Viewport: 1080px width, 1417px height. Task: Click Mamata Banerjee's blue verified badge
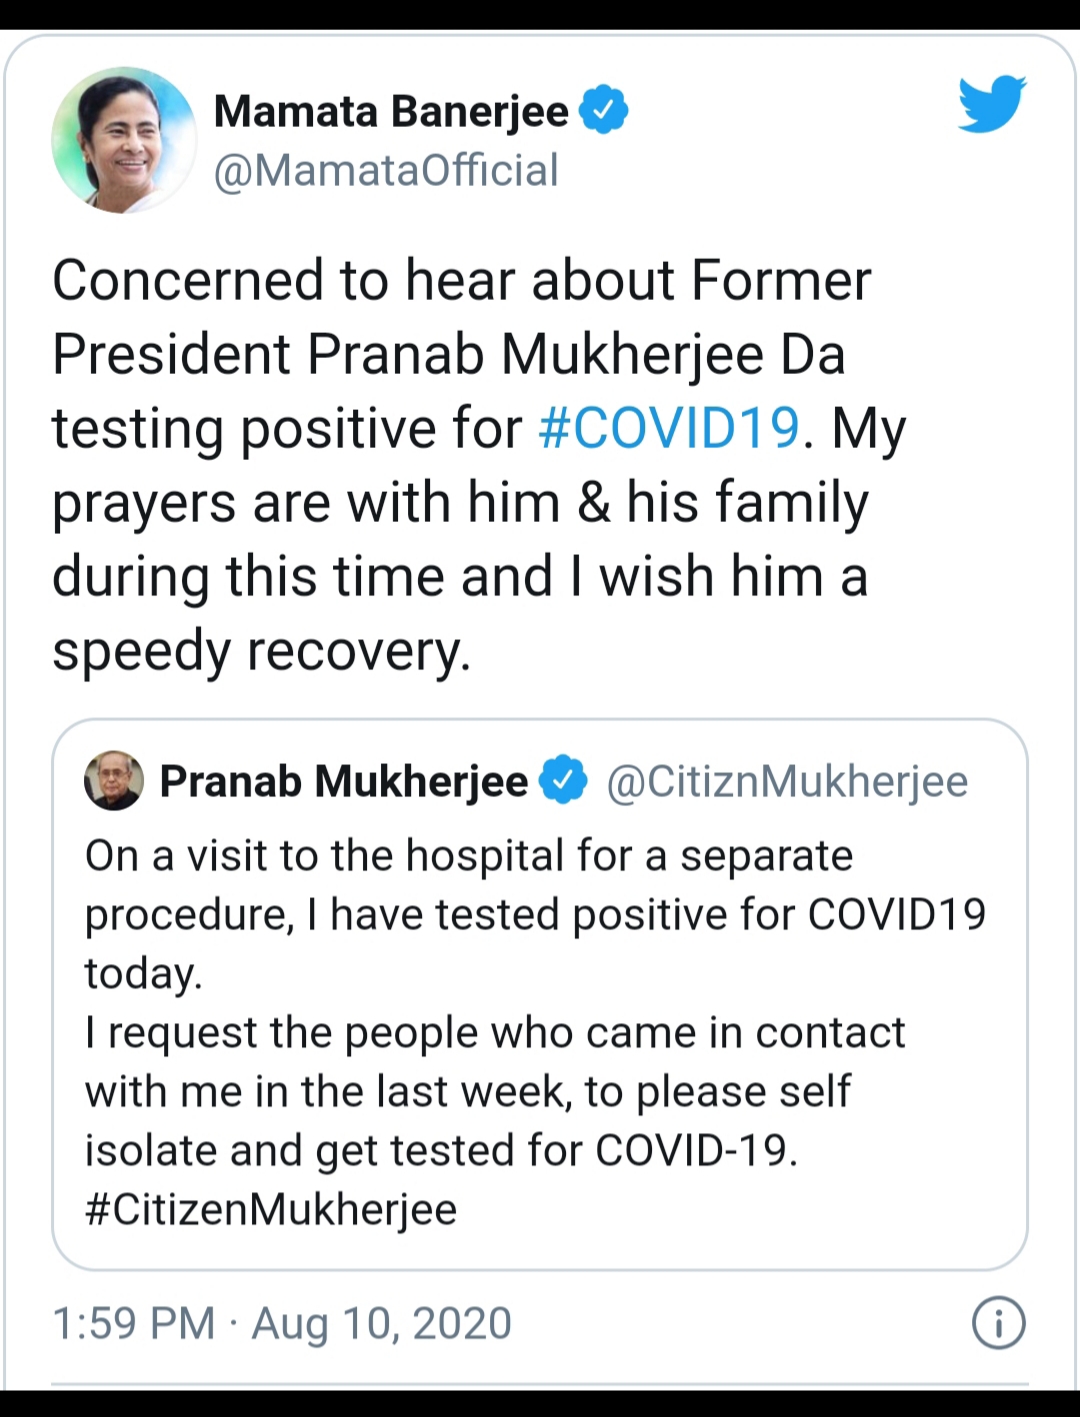coord(604,110)
